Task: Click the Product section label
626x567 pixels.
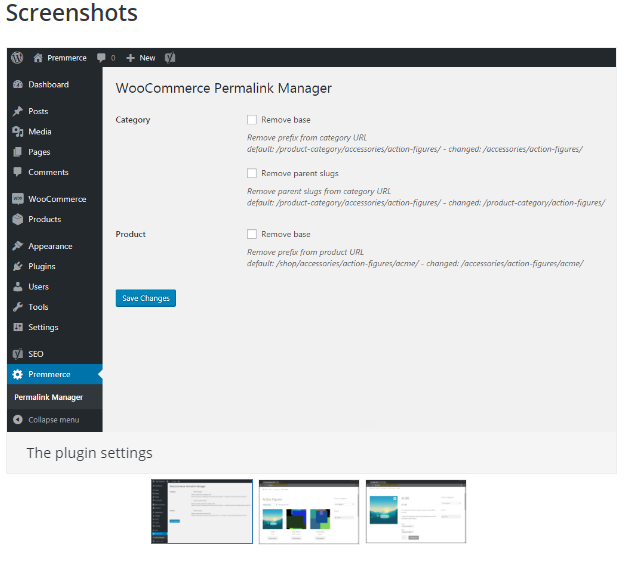Action: point(131,234)
